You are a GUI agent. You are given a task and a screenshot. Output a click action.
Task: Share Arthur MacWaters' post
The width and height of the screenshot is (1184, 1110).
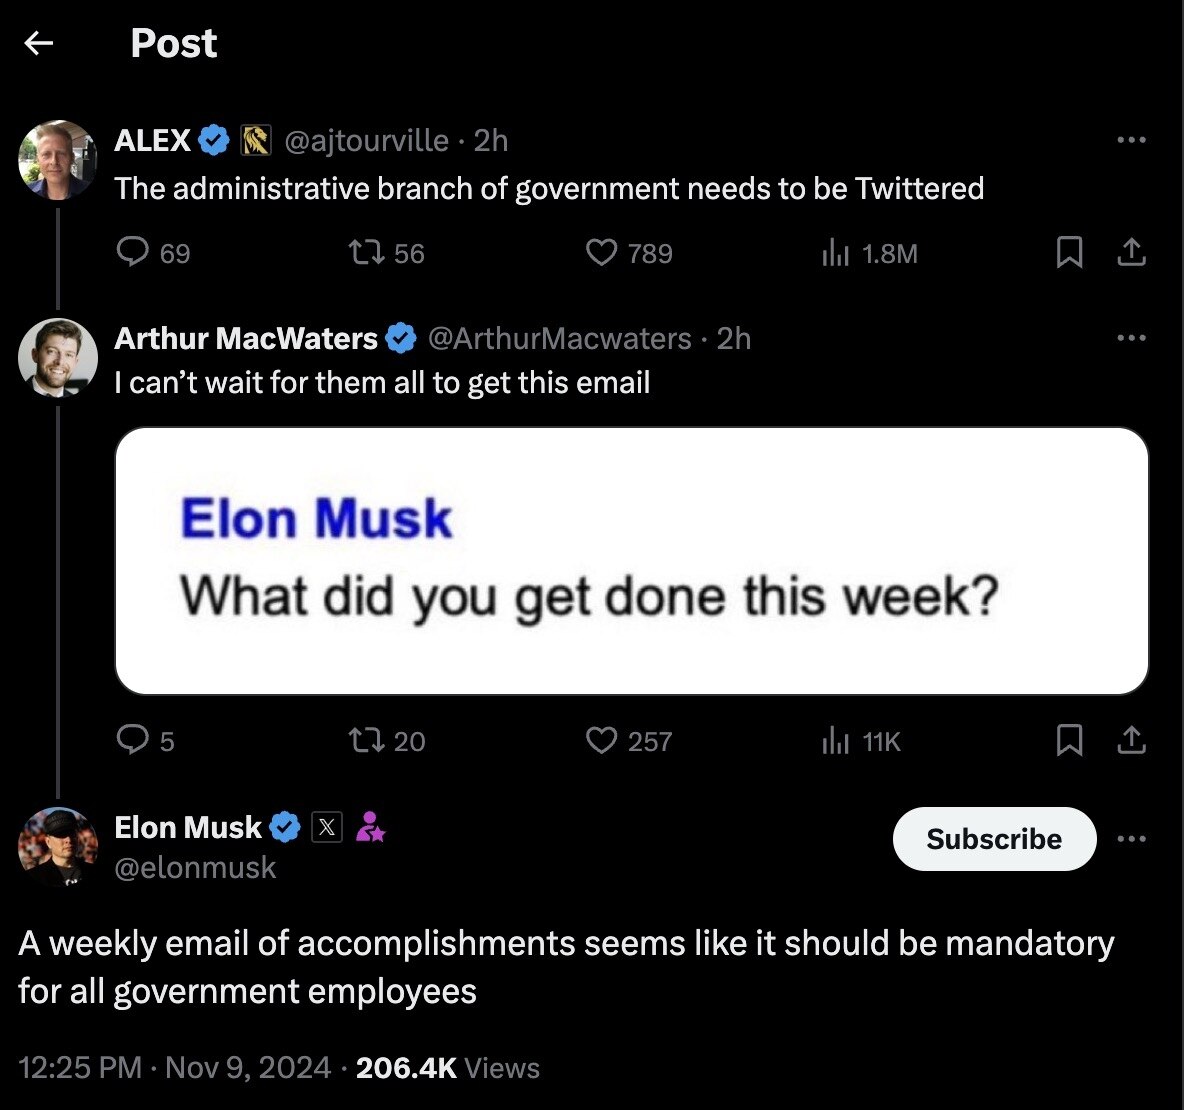click(1131, 741)
